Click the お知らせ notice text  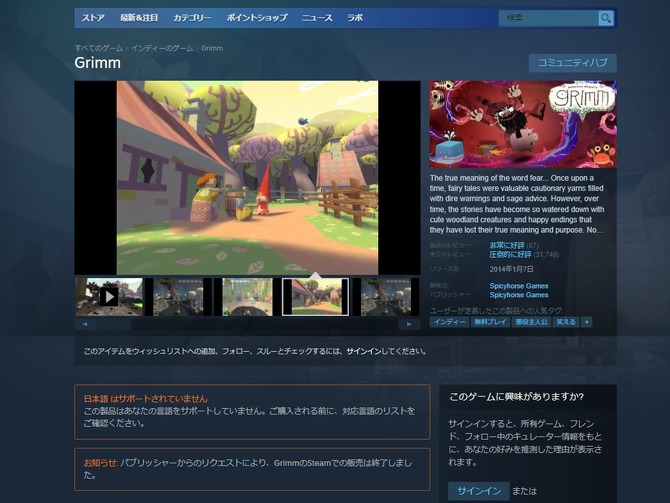coord(248,469)
